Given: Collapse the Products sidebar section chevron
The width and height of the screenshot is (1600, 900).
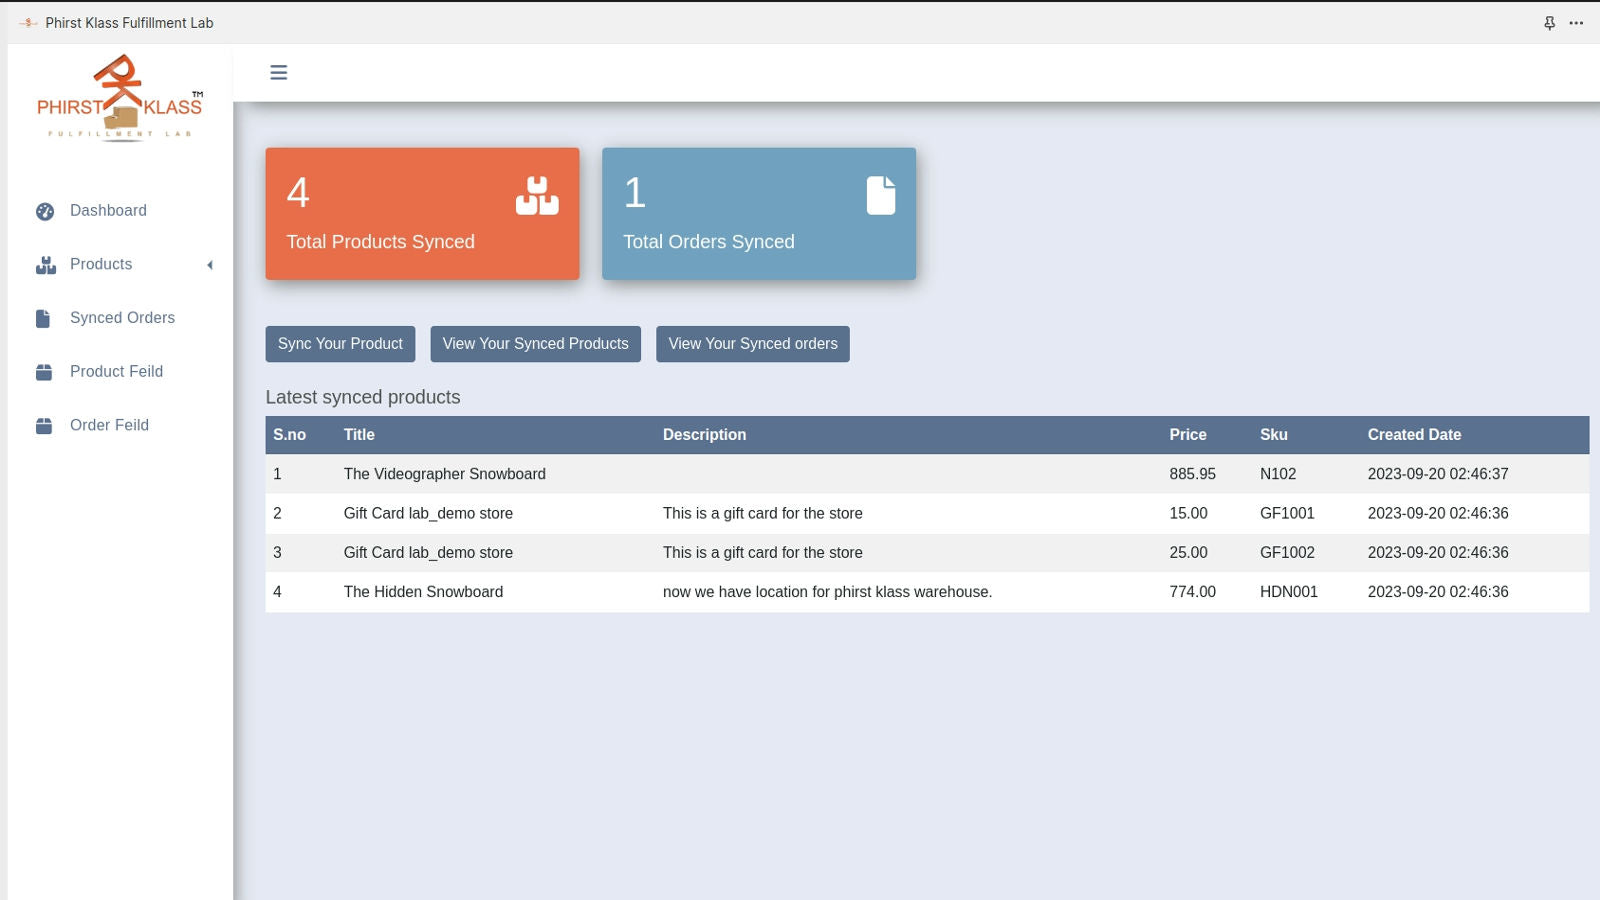Looking at the screenshot, I should [210, 264].
